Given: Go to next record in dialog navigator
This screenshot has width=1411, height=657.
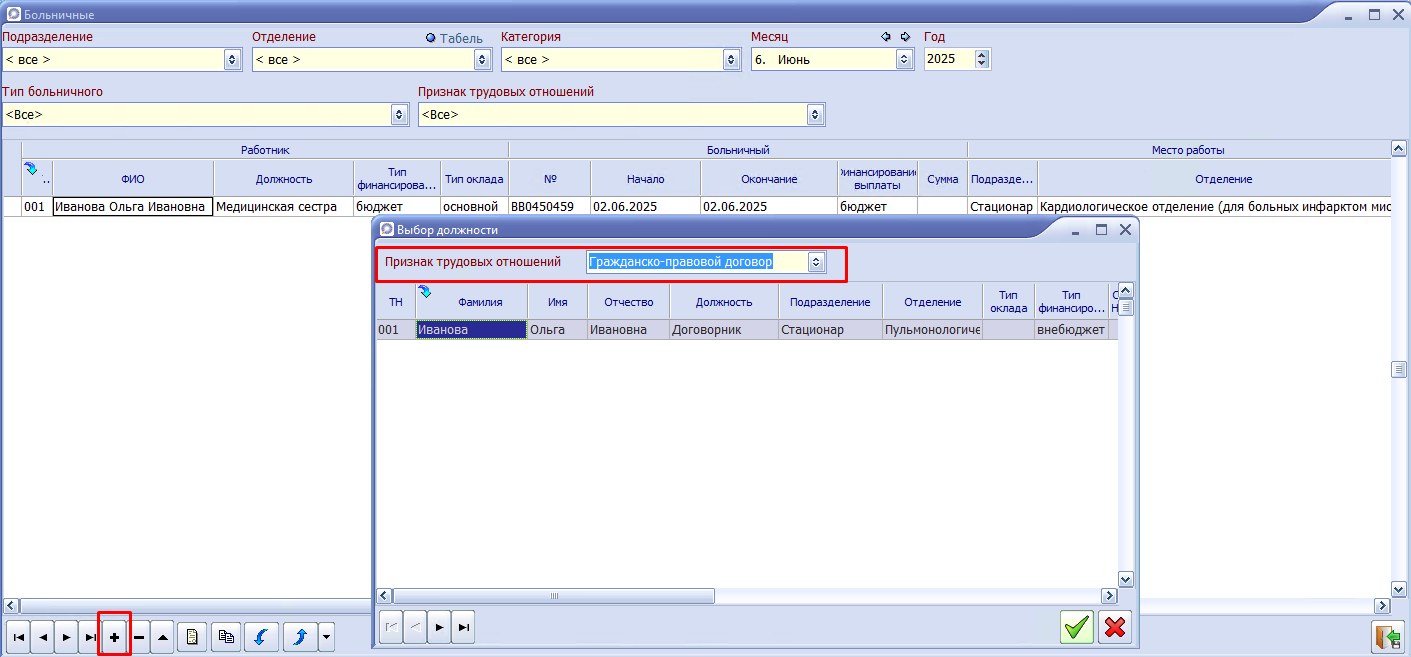Looking at the screenshot, I should [438, 627].
